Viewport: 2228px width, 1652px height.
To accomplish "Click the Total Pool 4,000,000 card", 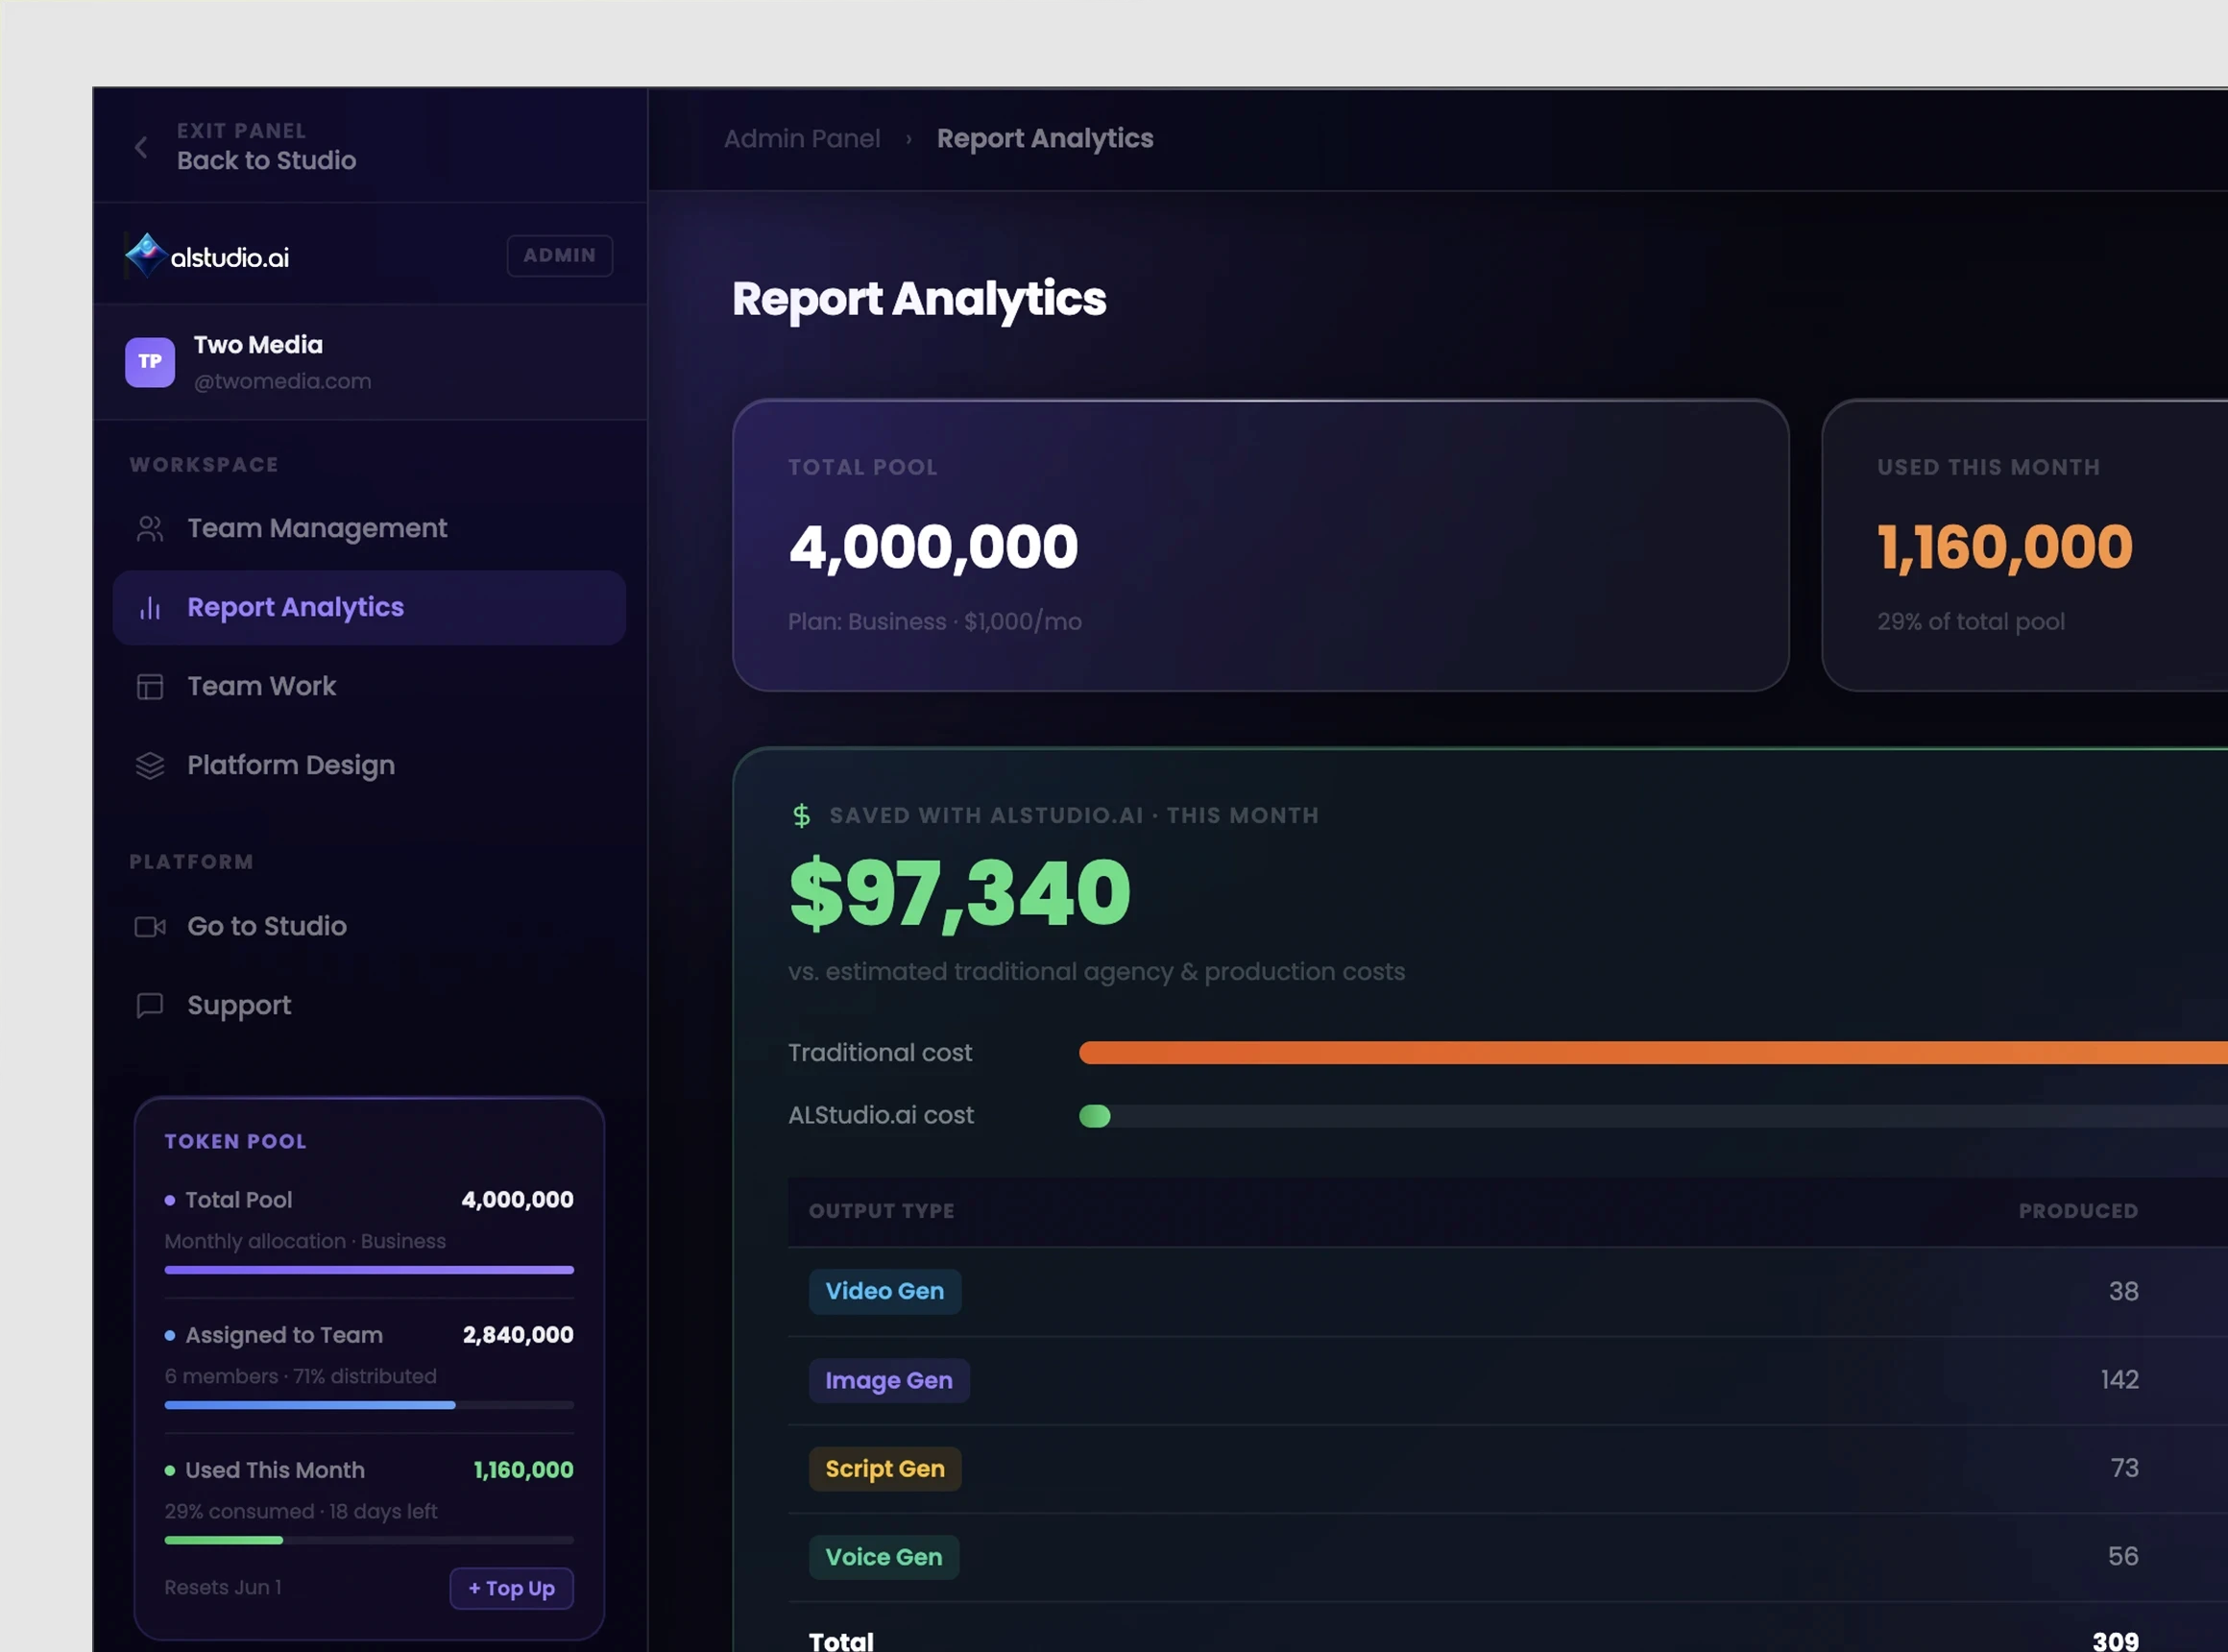I will [x=1260, y=545].
